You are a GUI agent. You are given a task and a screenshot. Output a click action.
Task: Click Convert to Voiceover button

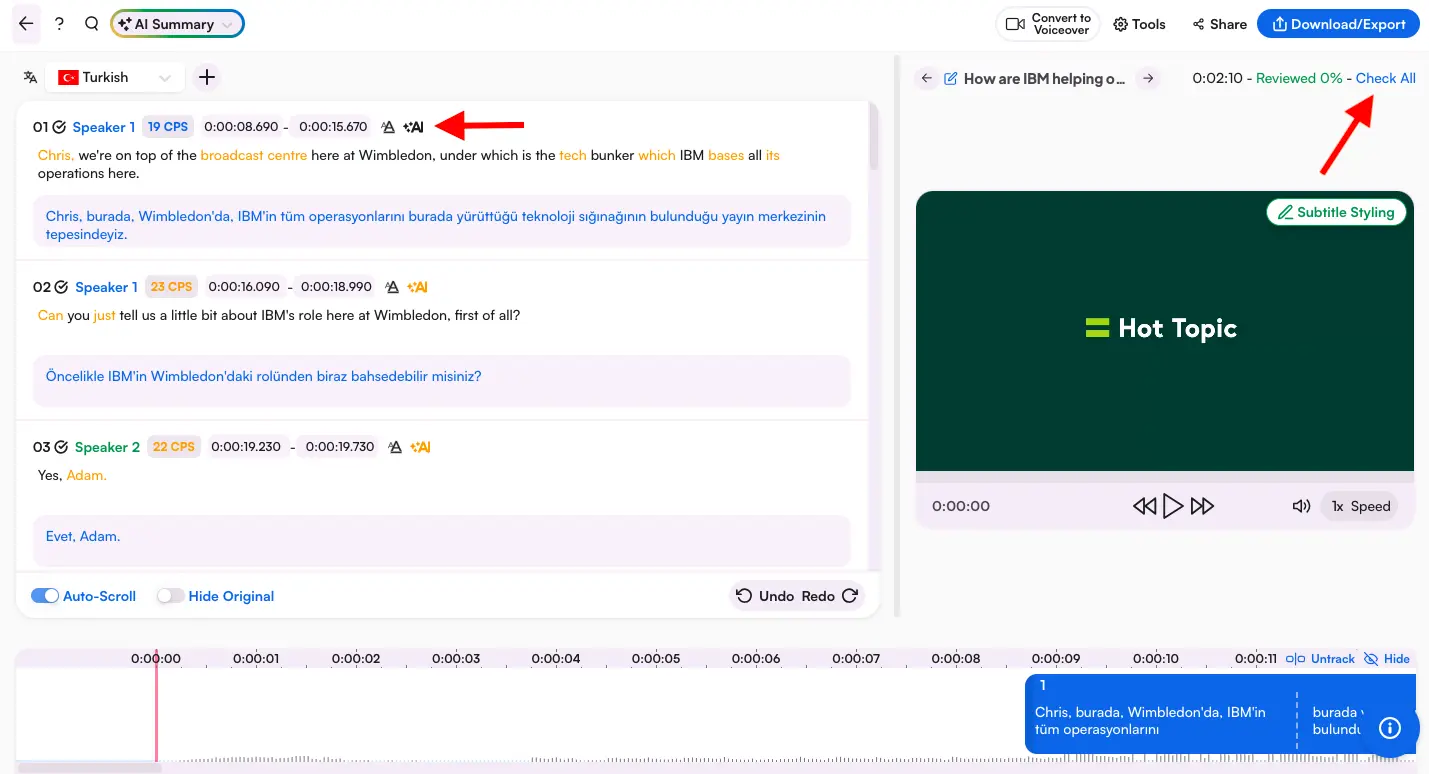(1047, 24)
